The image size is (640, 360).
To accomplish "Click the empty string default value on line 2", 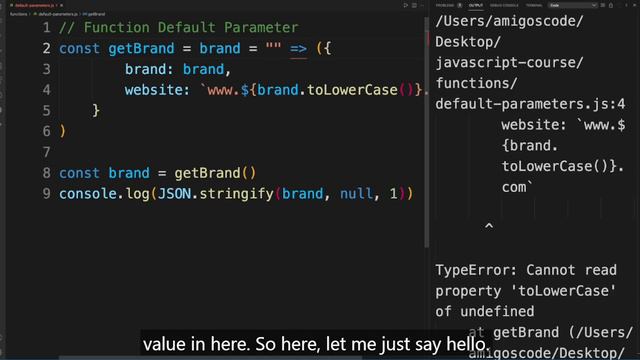I will [x=273, y=46].
